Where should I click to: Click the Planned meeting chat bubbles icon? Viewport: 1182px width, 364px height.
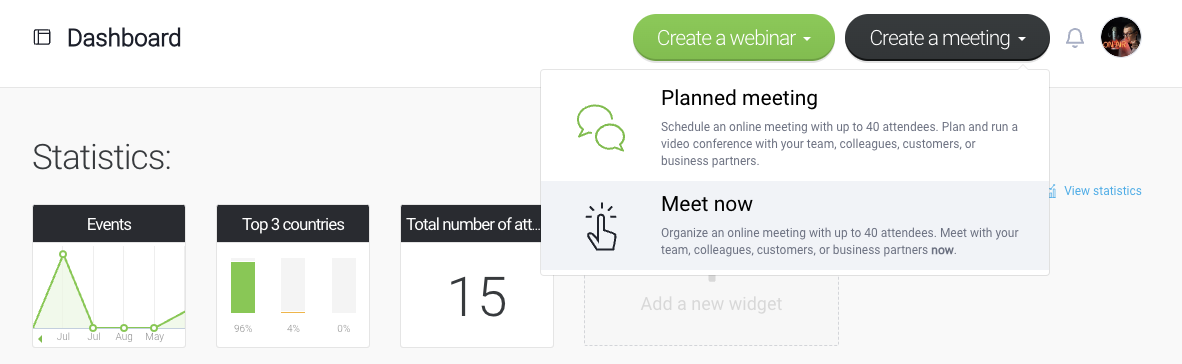click(601, 129)
